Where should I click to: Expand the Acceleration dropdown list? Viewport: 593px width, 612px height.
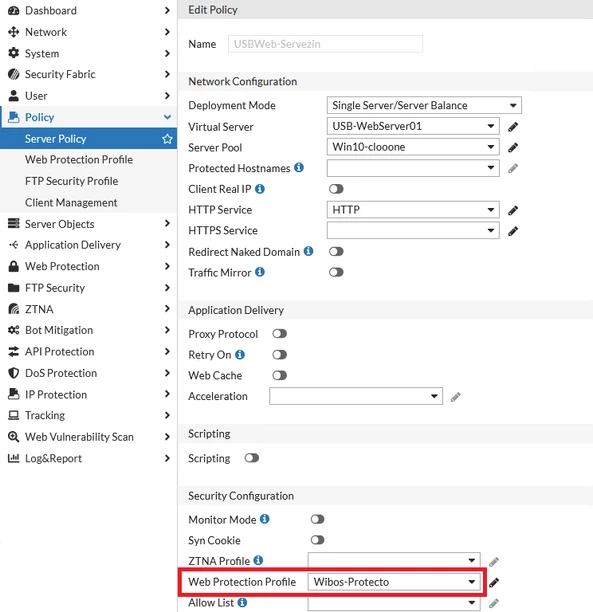coord(356,396)
